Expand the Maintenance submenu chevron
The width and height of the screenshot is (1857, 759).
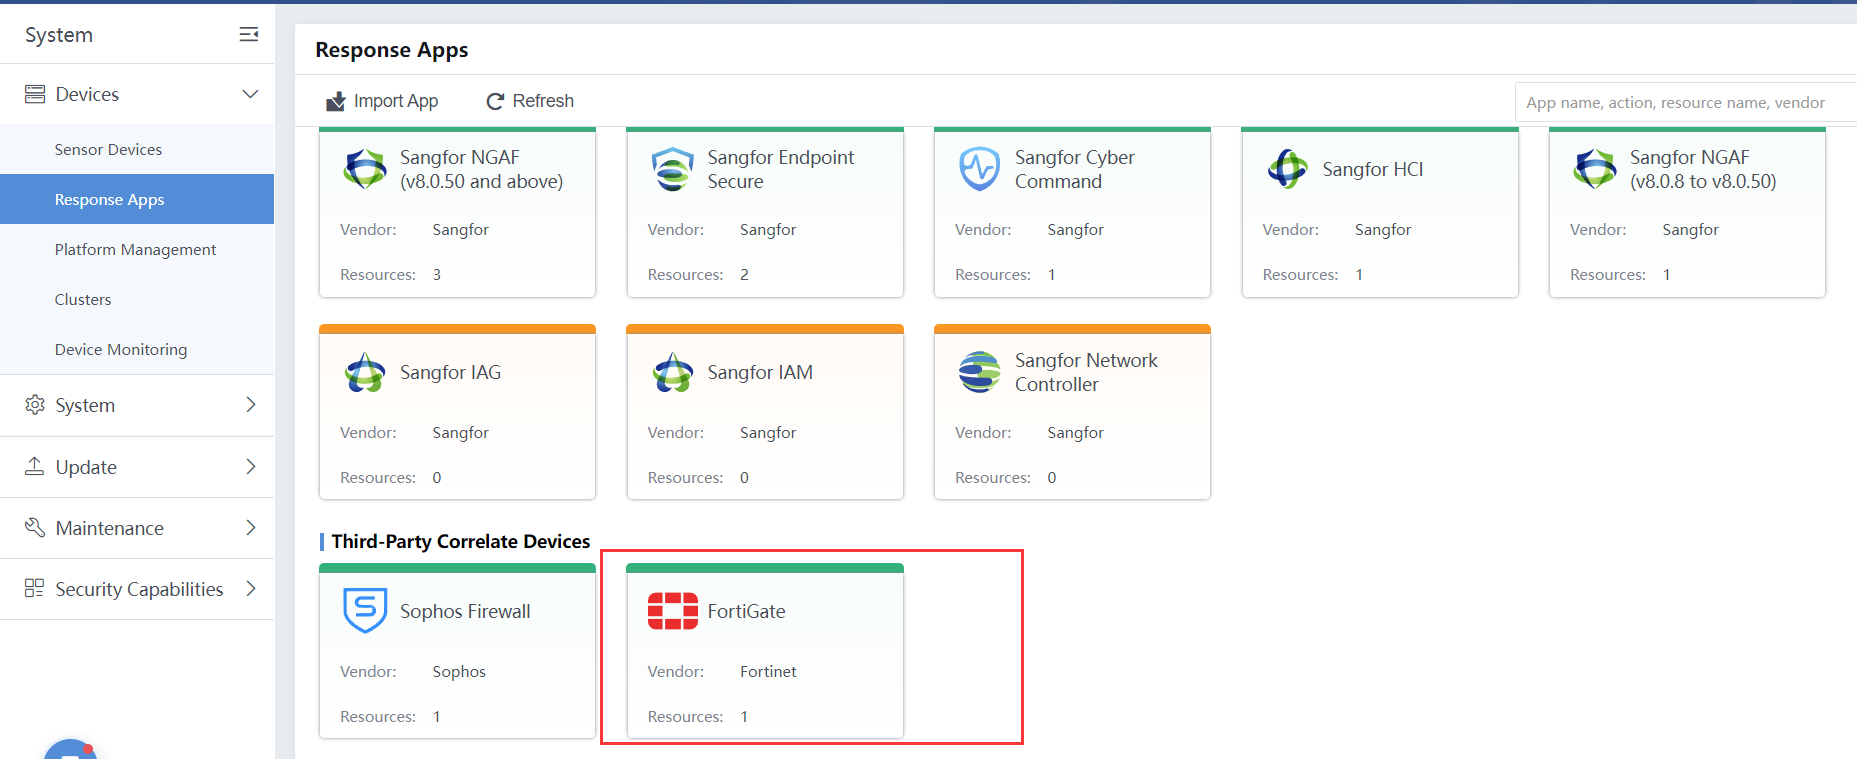250,527
